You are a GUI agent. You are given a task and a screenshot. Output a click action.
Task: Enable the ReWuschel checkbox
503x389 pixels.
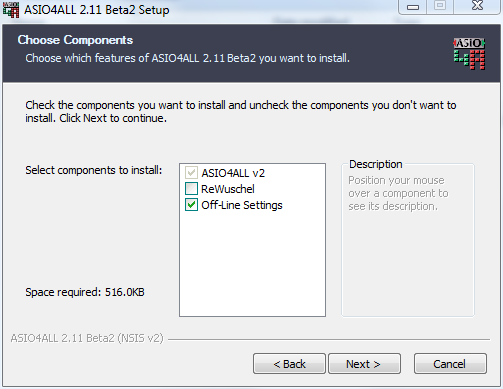click(x=191, y=189)
